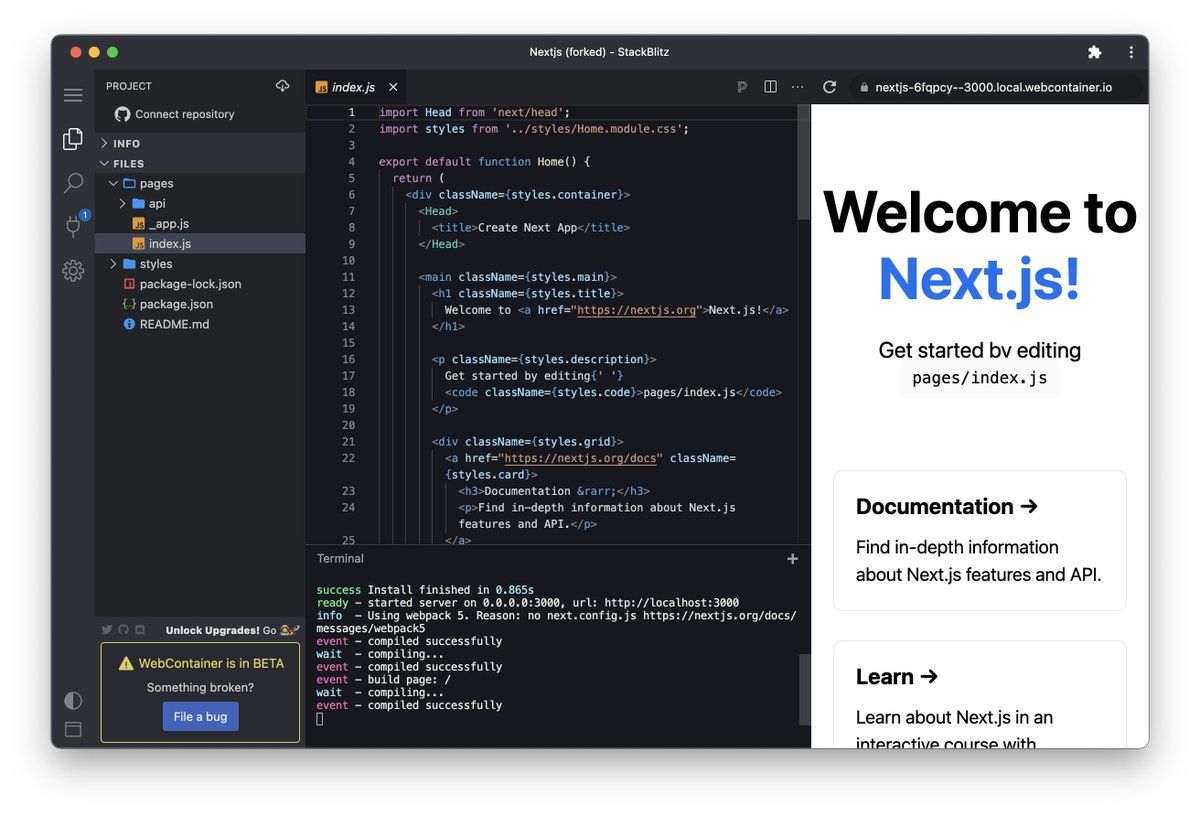
Task: Click the terminal vertical scrollbar
Action: [x=804, y=688]
